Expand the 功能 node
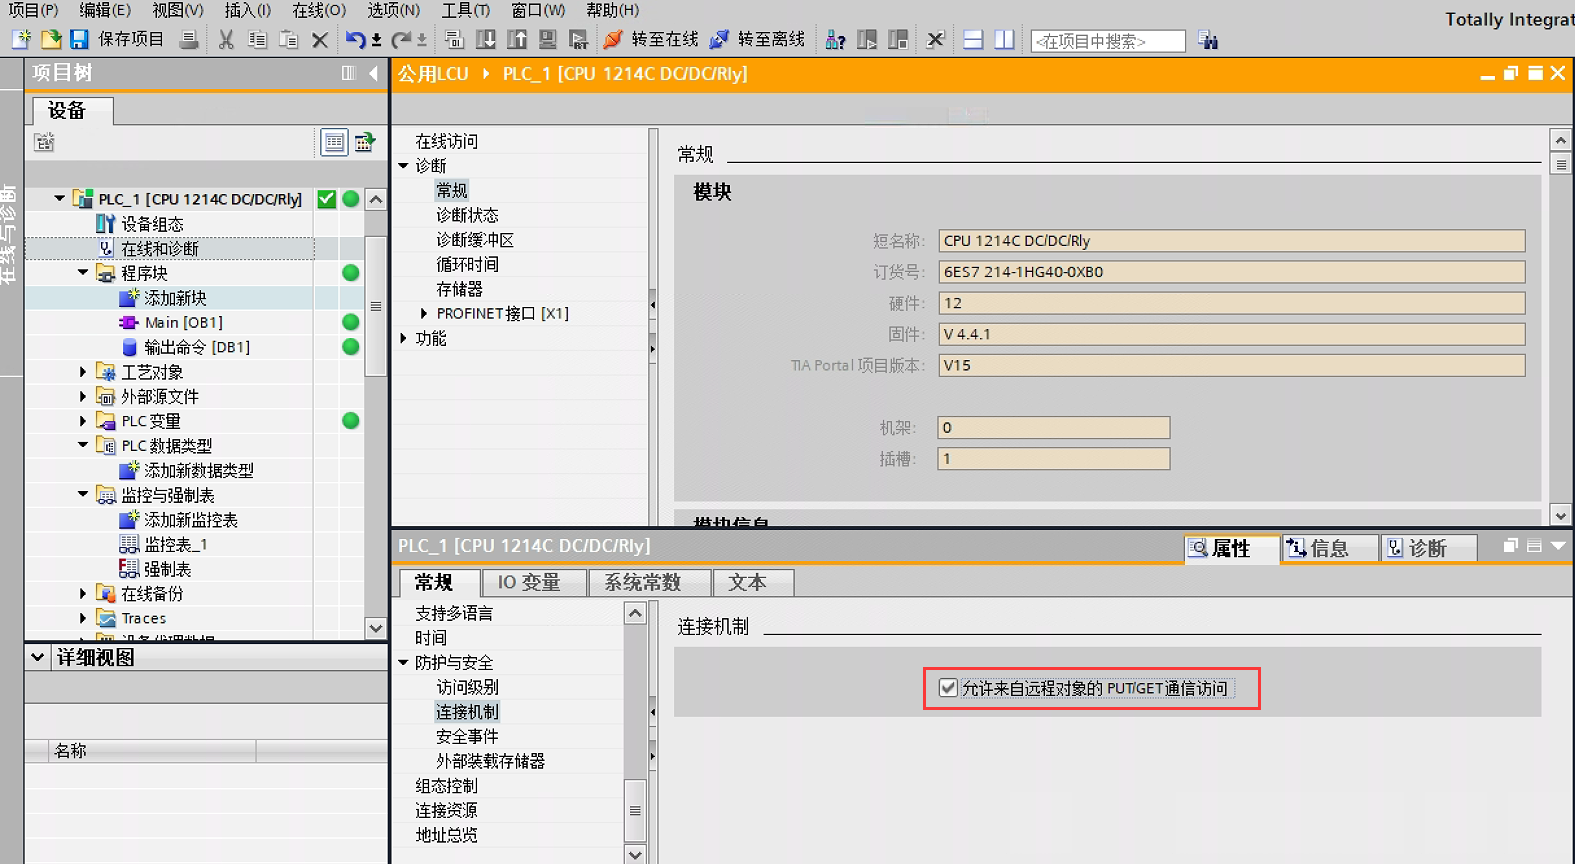 click(x=403, y=338)
